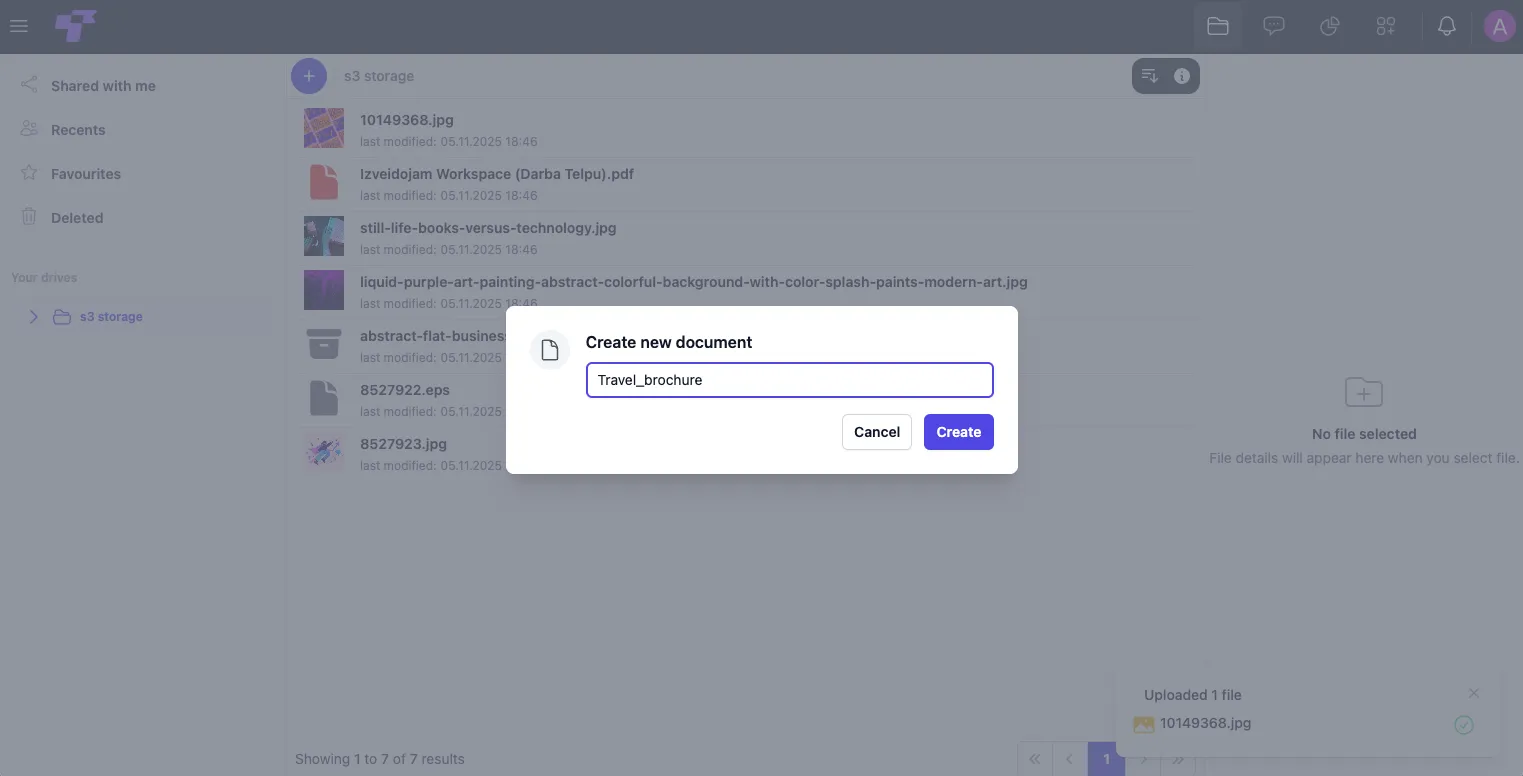1523x776 pixels.
Task: Click the app logo in header
Action: point(76,26)
